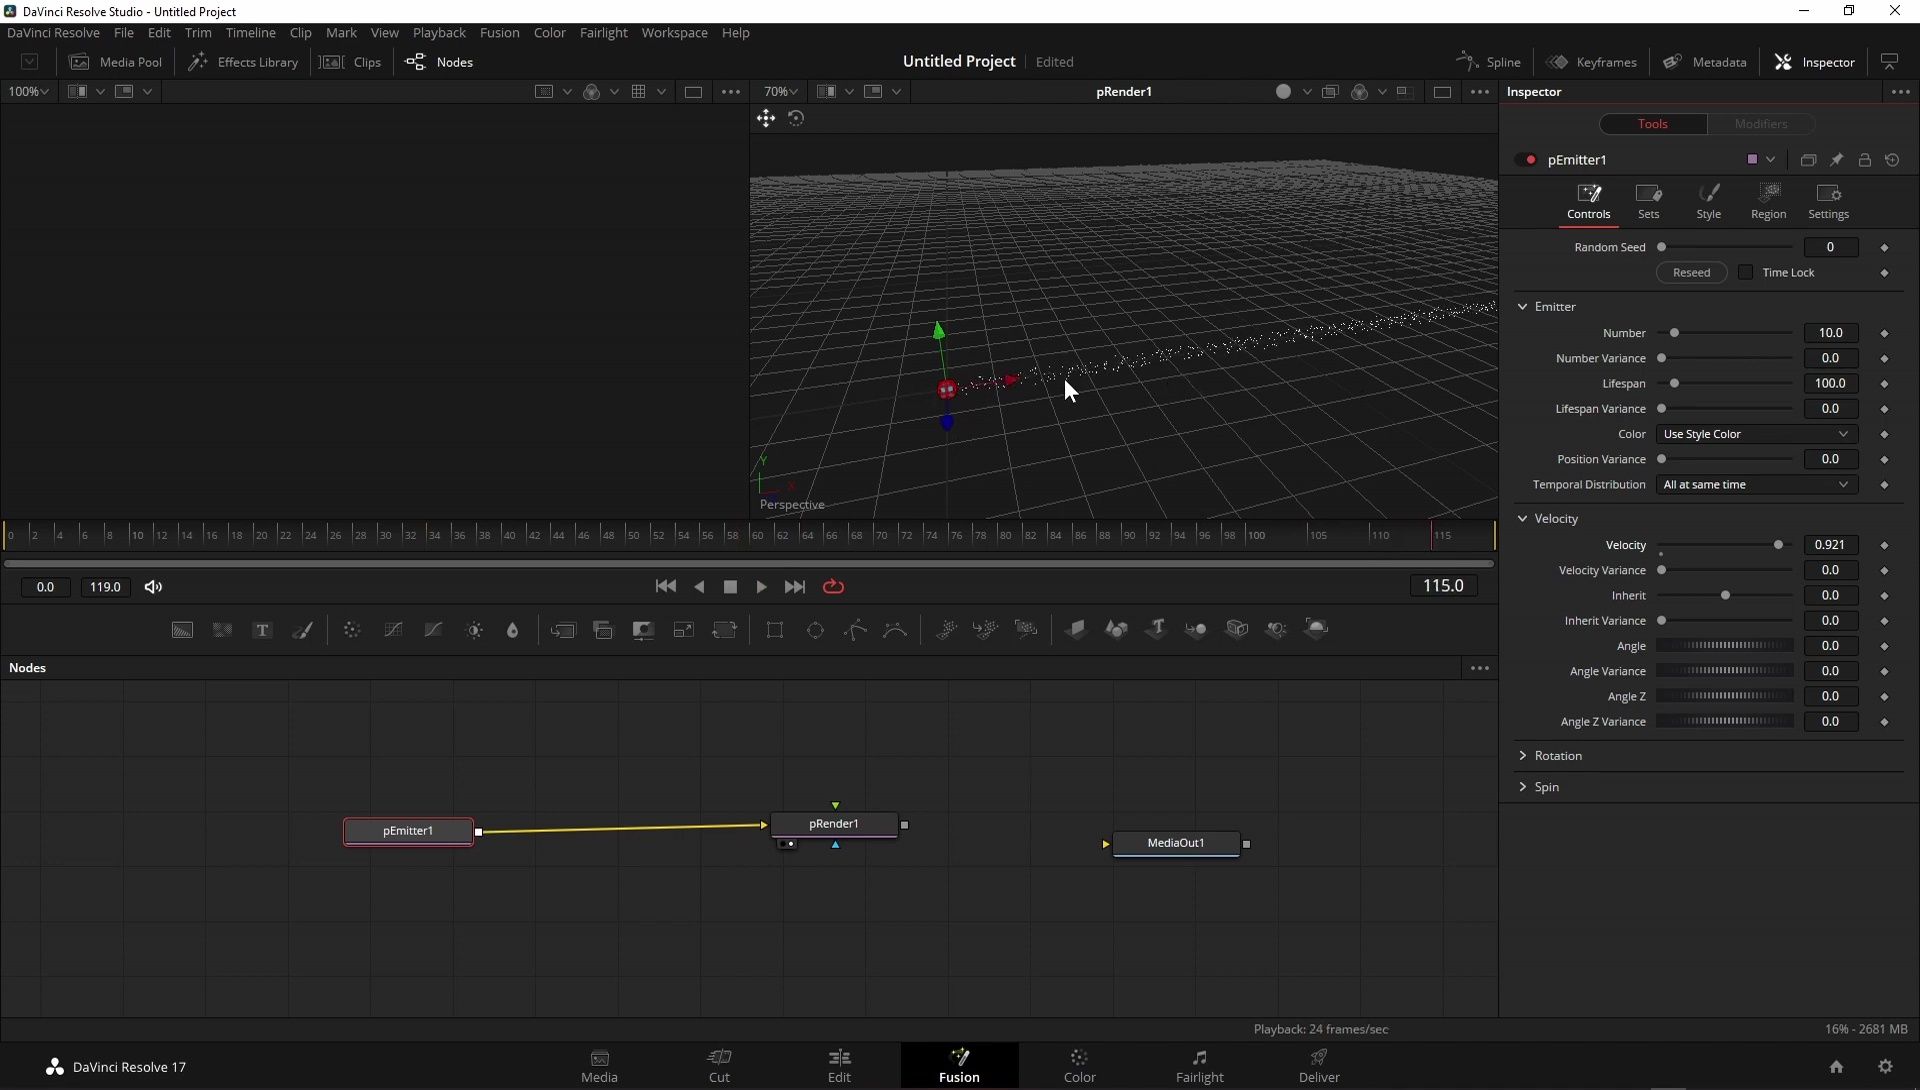
Task: Add a Text+ node from toolbar
Action: [x=262, y=630]
